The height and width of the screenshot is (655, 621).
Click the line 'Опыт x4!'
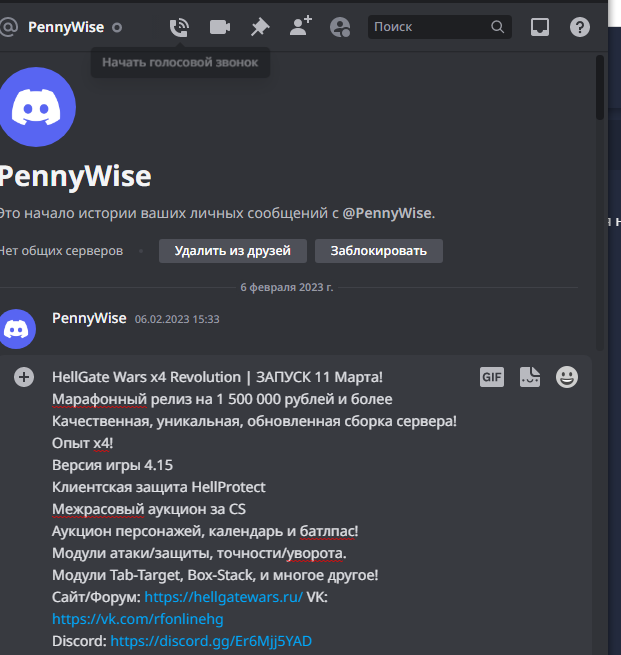82,443
